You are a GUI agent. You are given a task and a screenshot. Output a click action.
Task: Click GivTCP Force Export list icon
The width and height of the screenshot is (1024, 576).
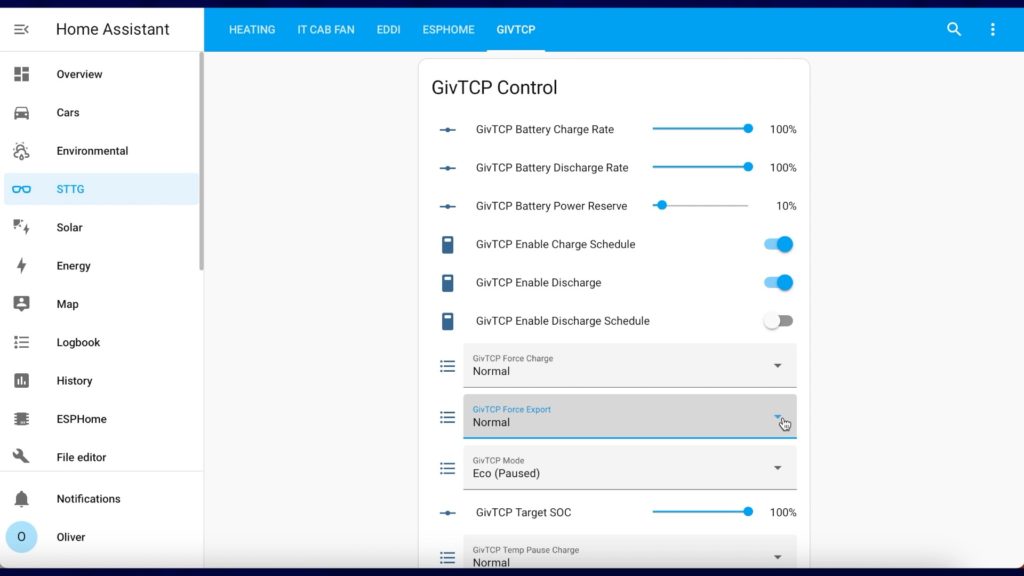pyautogui.click(x=447, y=417)
